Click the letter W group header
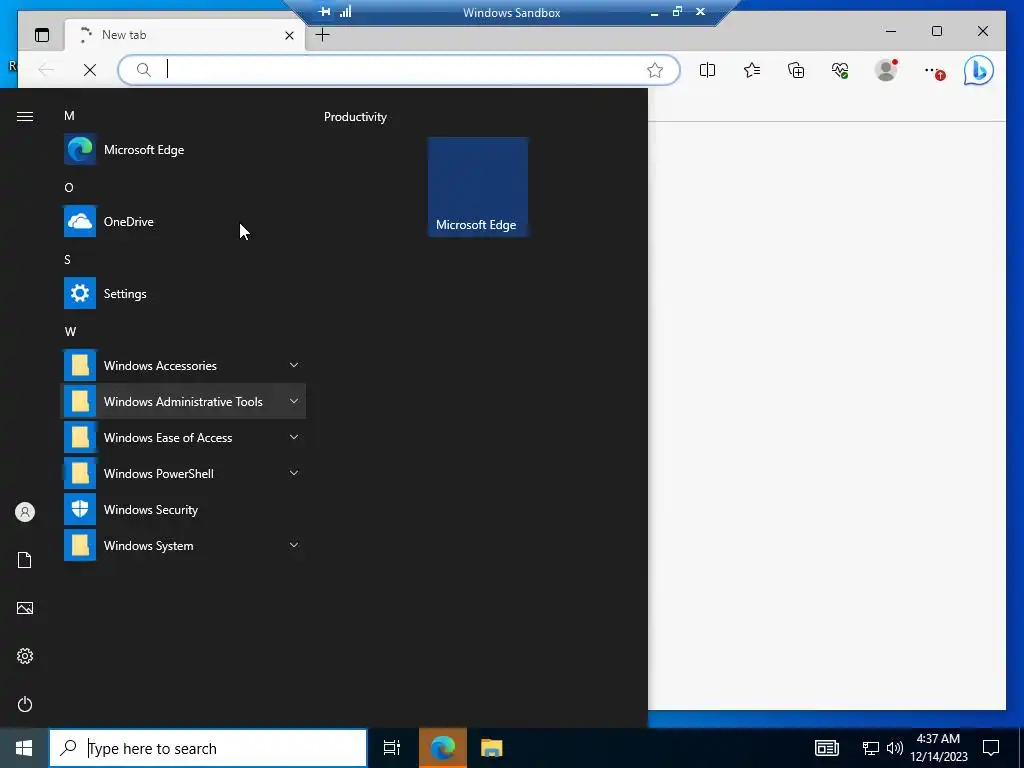 (x=71, y=331)
